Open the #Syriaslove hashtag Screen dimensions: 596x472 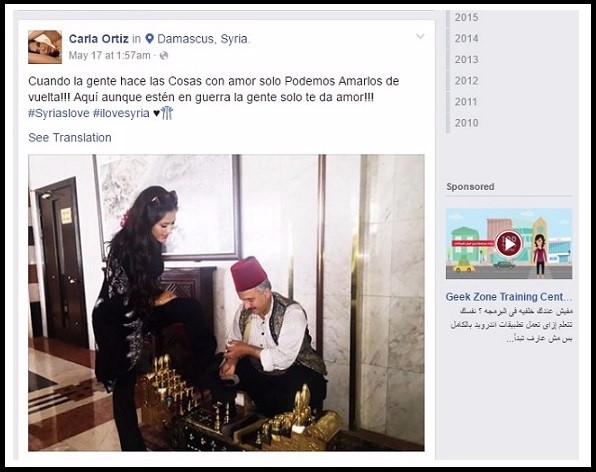coord(59,113)
